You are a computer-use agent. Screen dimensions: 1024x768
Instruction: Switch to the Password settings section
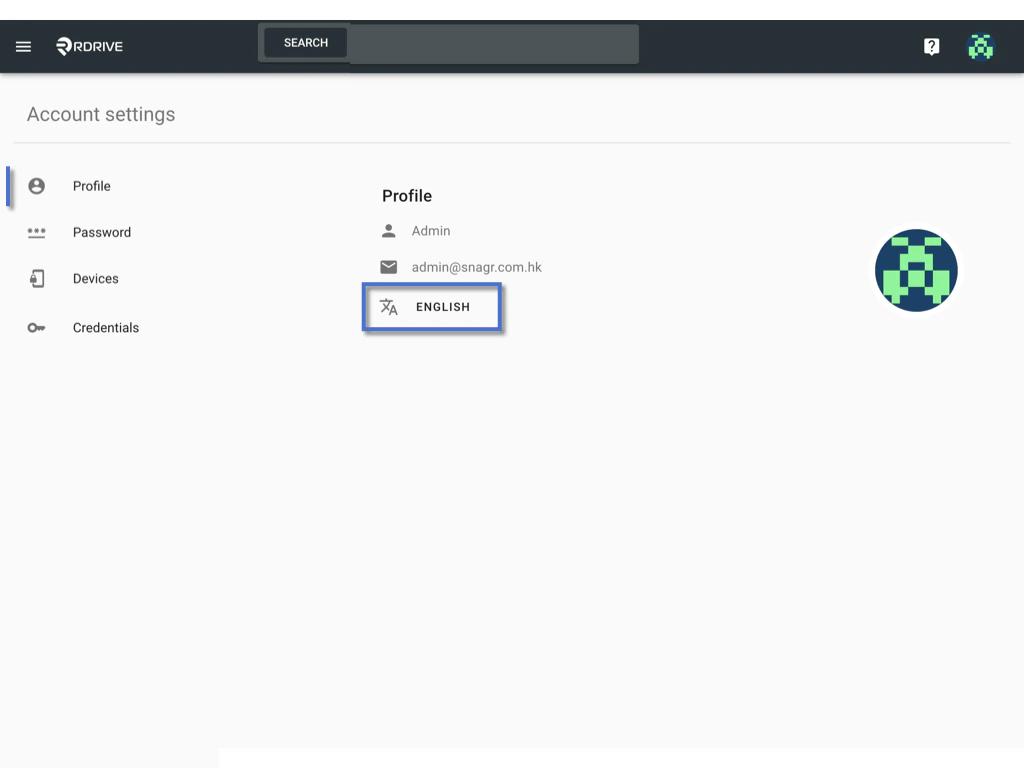tap(101, 232)
